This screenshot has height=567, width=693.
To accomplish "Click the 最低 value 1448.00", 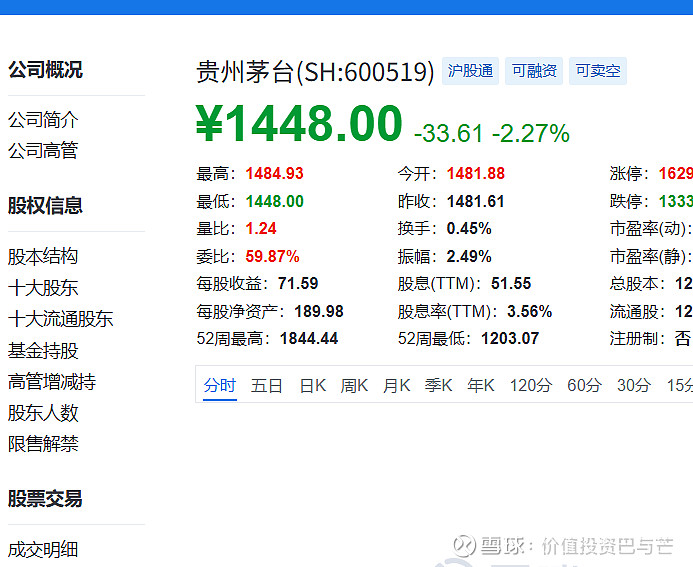I will 274,202.
